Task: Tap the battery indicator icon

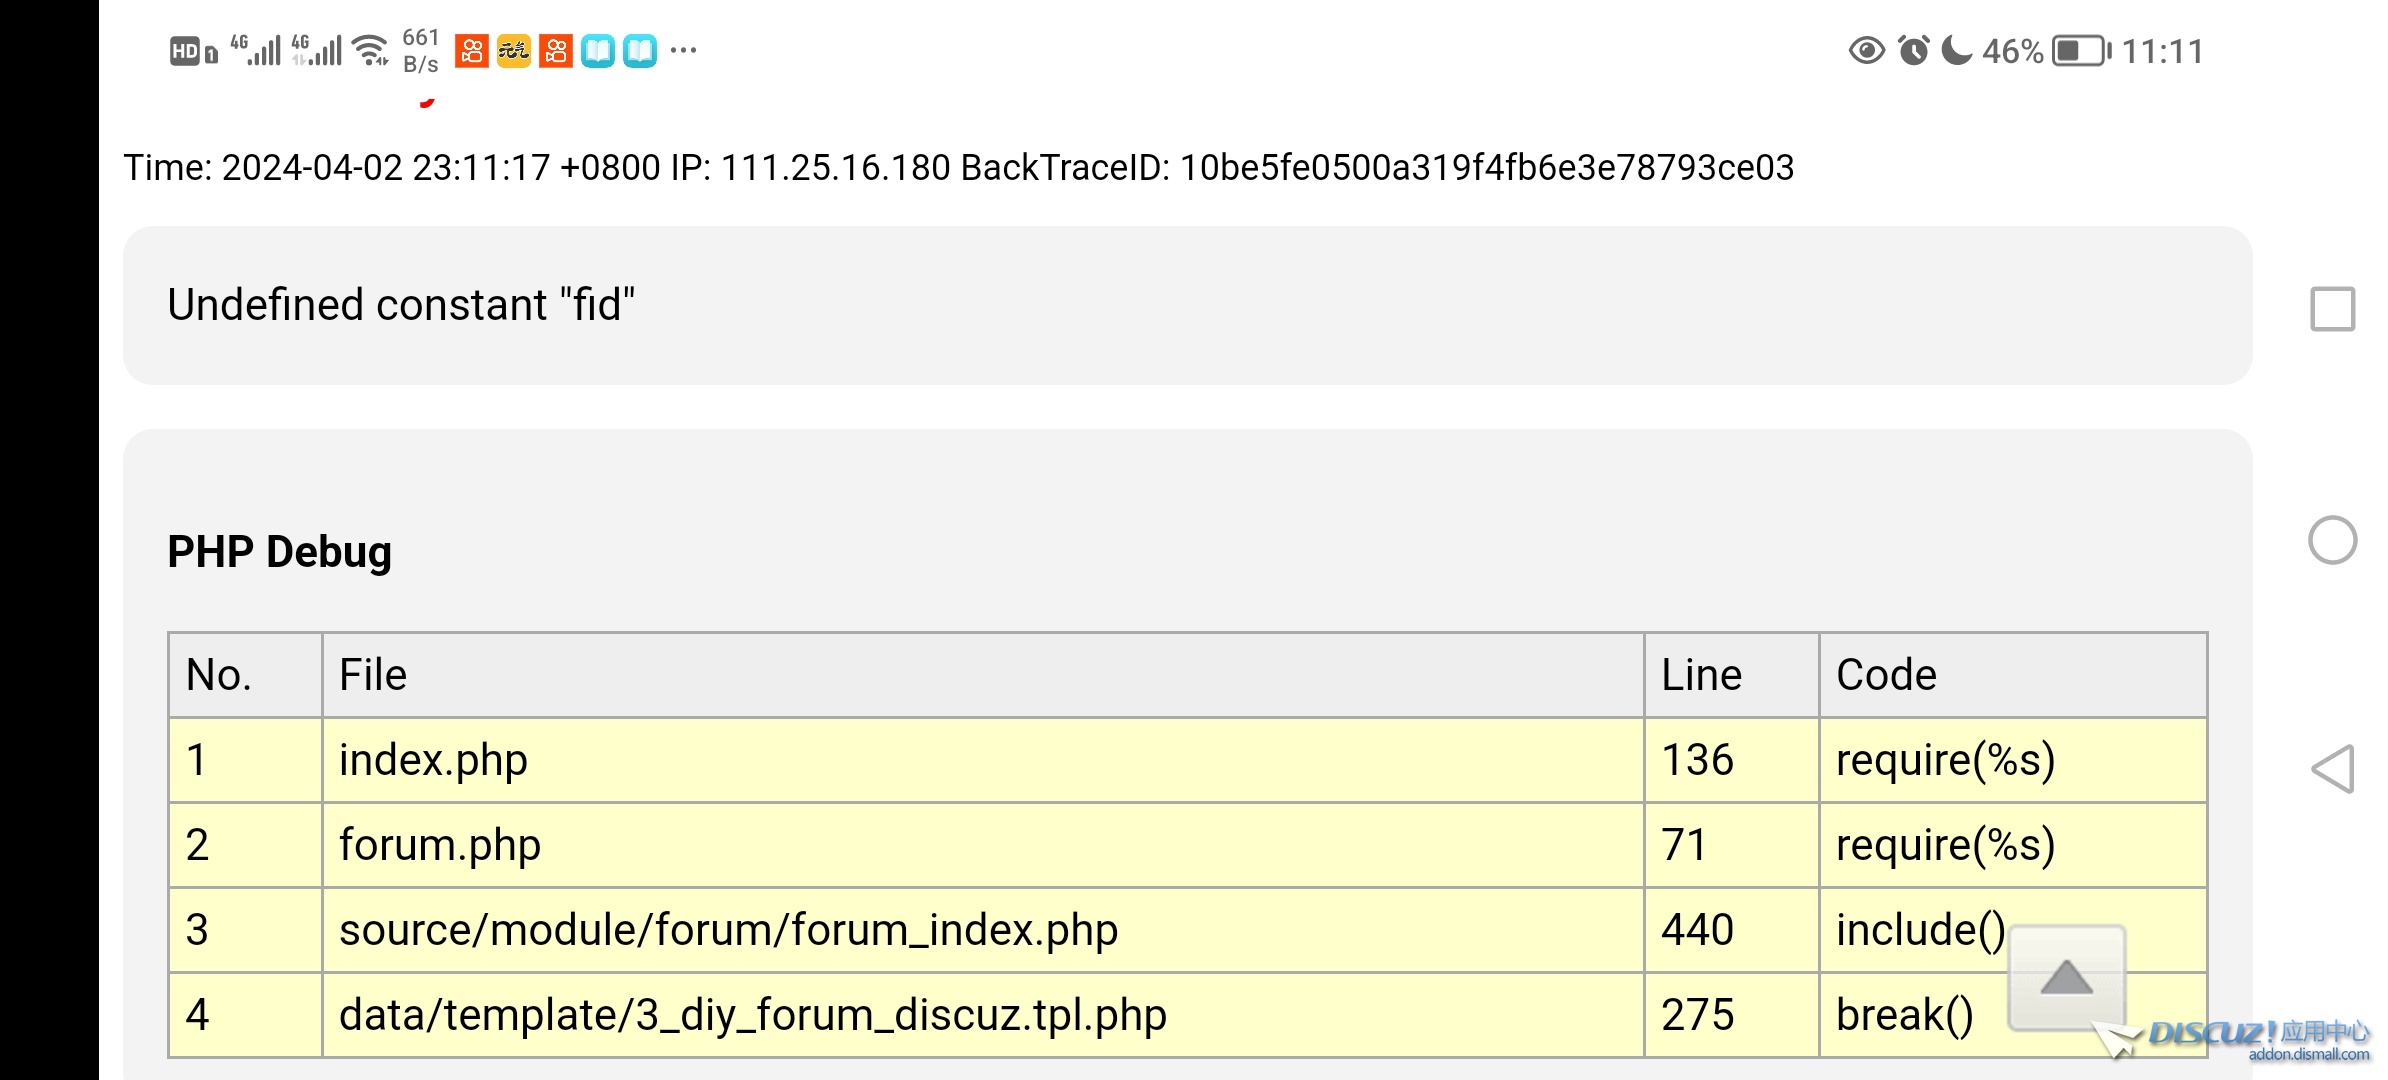Action: click(x=2080, y=51)
